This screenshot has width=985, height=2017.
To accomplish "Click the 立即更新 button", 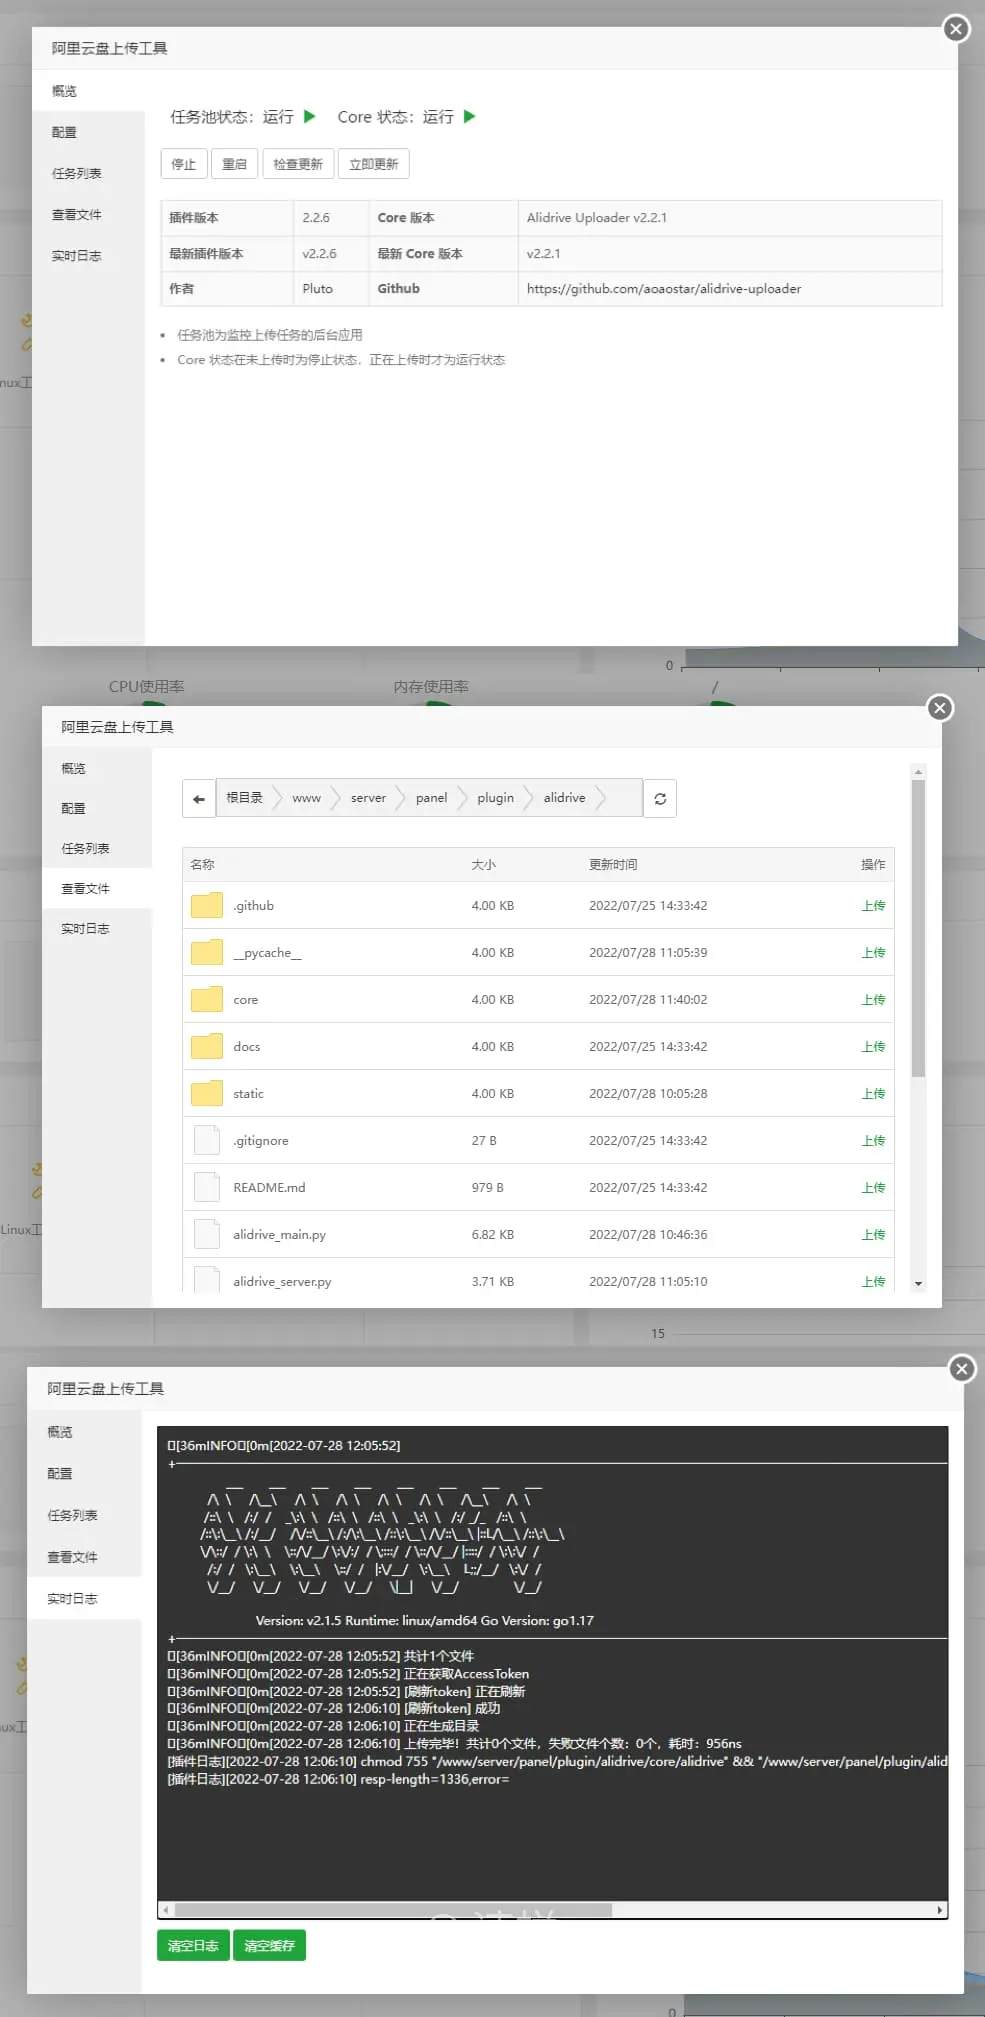I will (x=374, y=164).
